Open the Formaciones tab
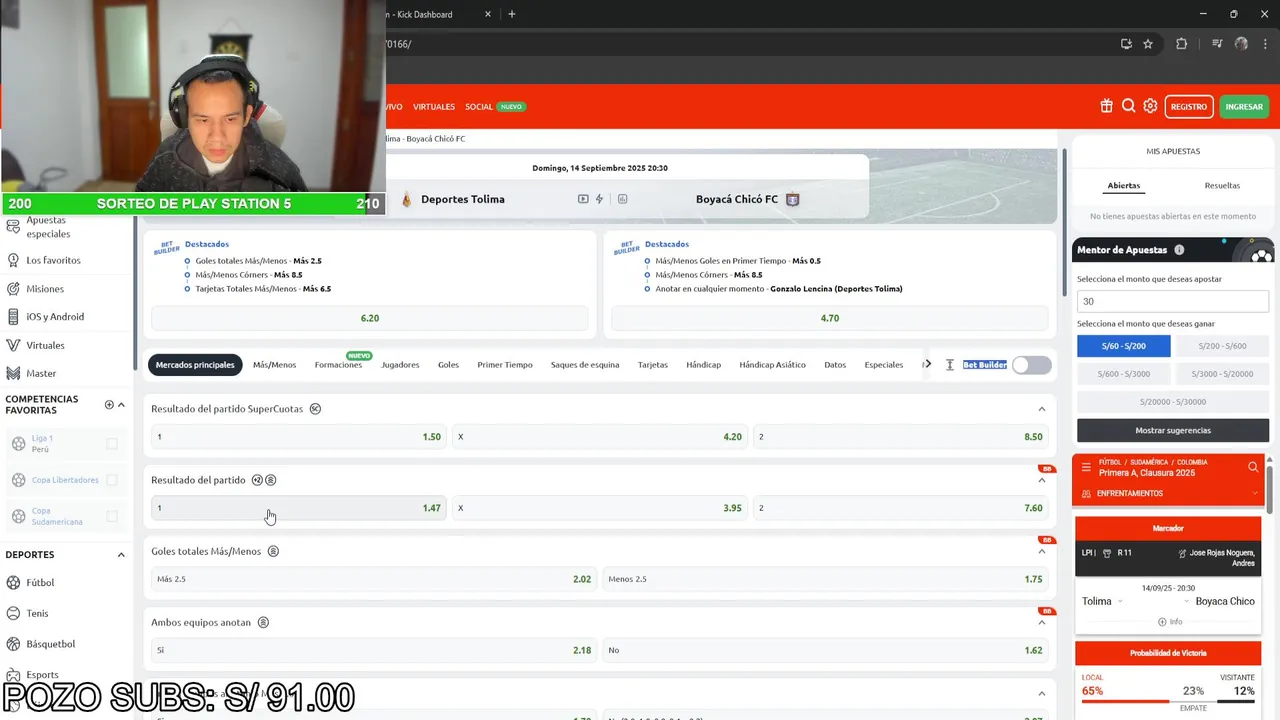Screen dimensions: 1280x720 pyautogui.click(x=338, y=365)
